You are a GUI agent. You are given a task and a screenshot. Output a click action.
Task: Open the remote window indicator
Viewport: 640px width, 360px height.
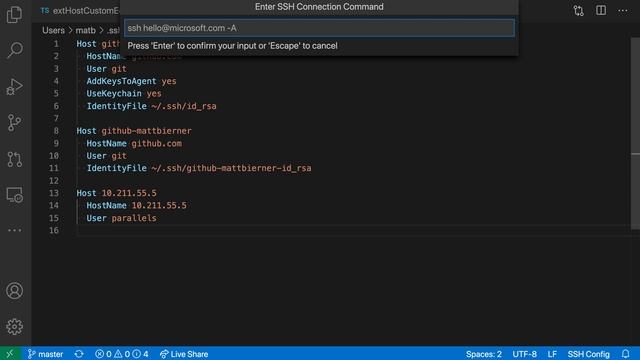(10, 354)
